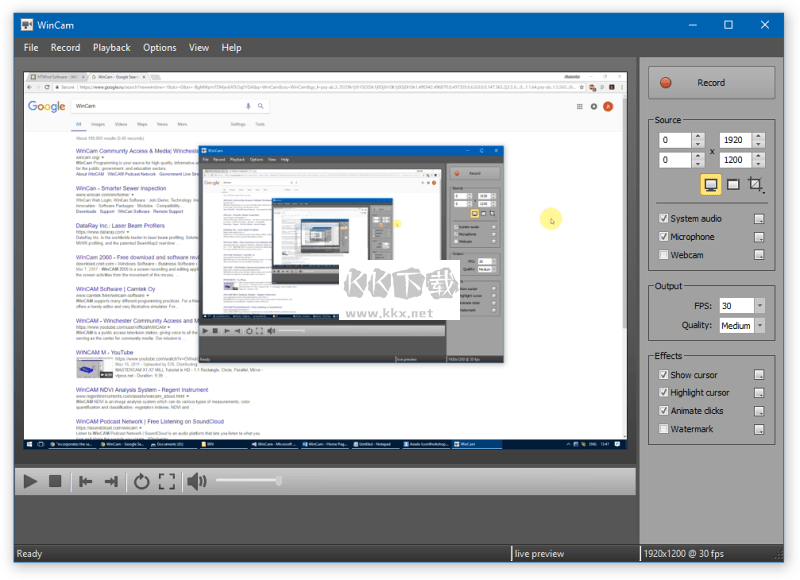Screen dimensions: 800x580
Task: Click the volume slider
Action: click(247, 482)
